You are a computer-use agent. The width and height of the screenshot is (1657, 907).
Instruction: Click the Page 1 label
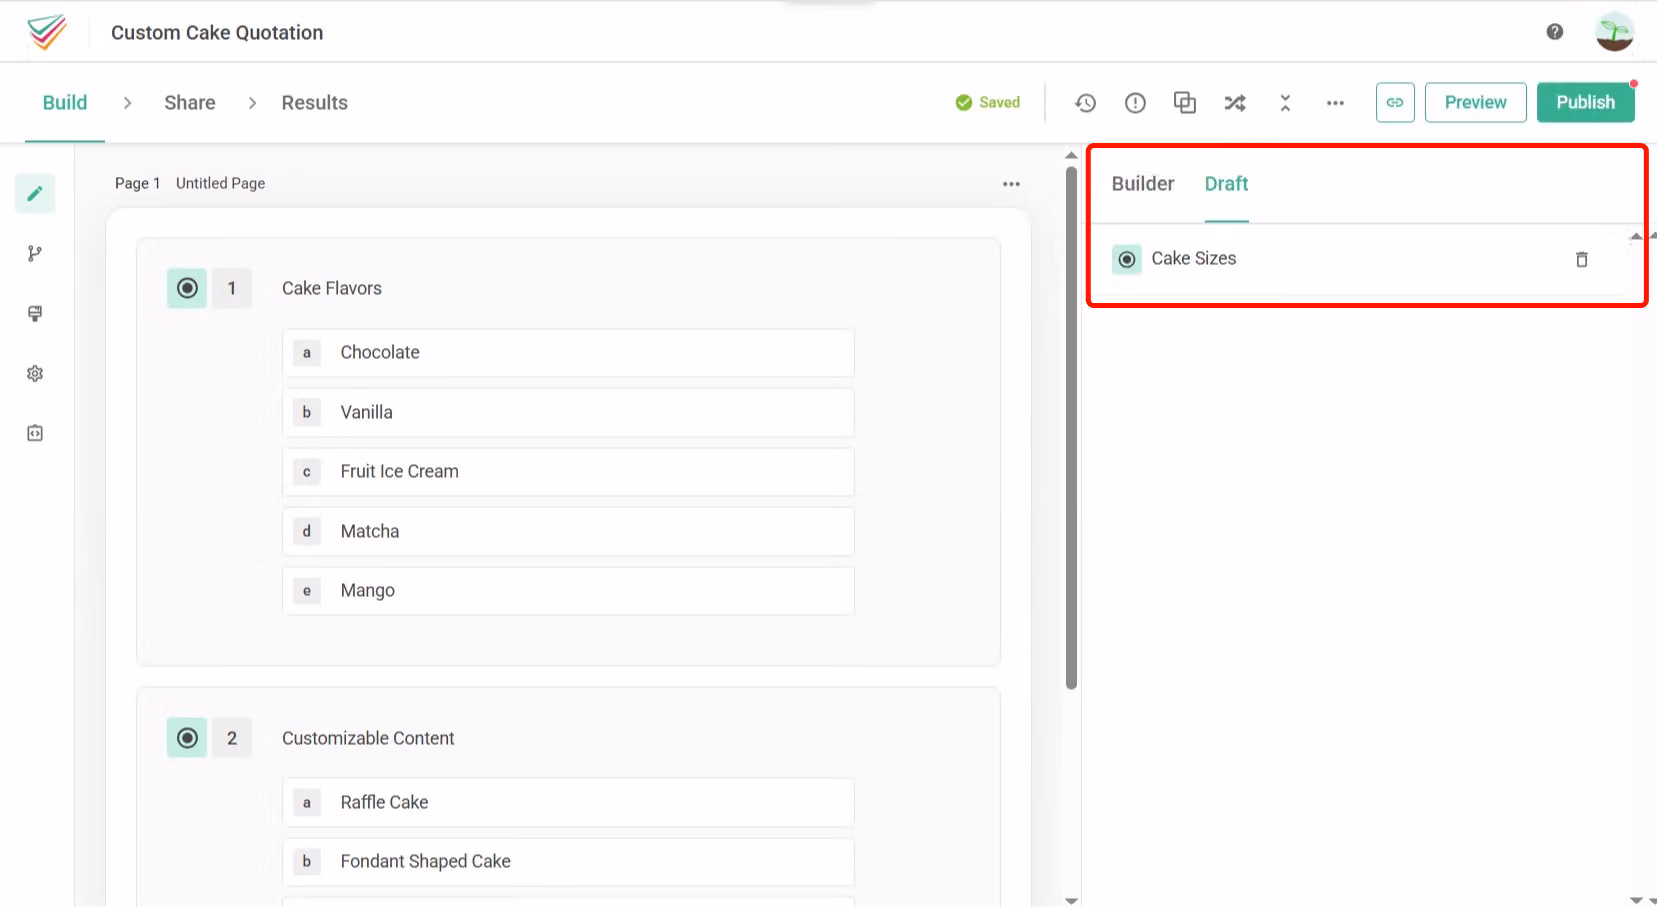click(138, 183)
